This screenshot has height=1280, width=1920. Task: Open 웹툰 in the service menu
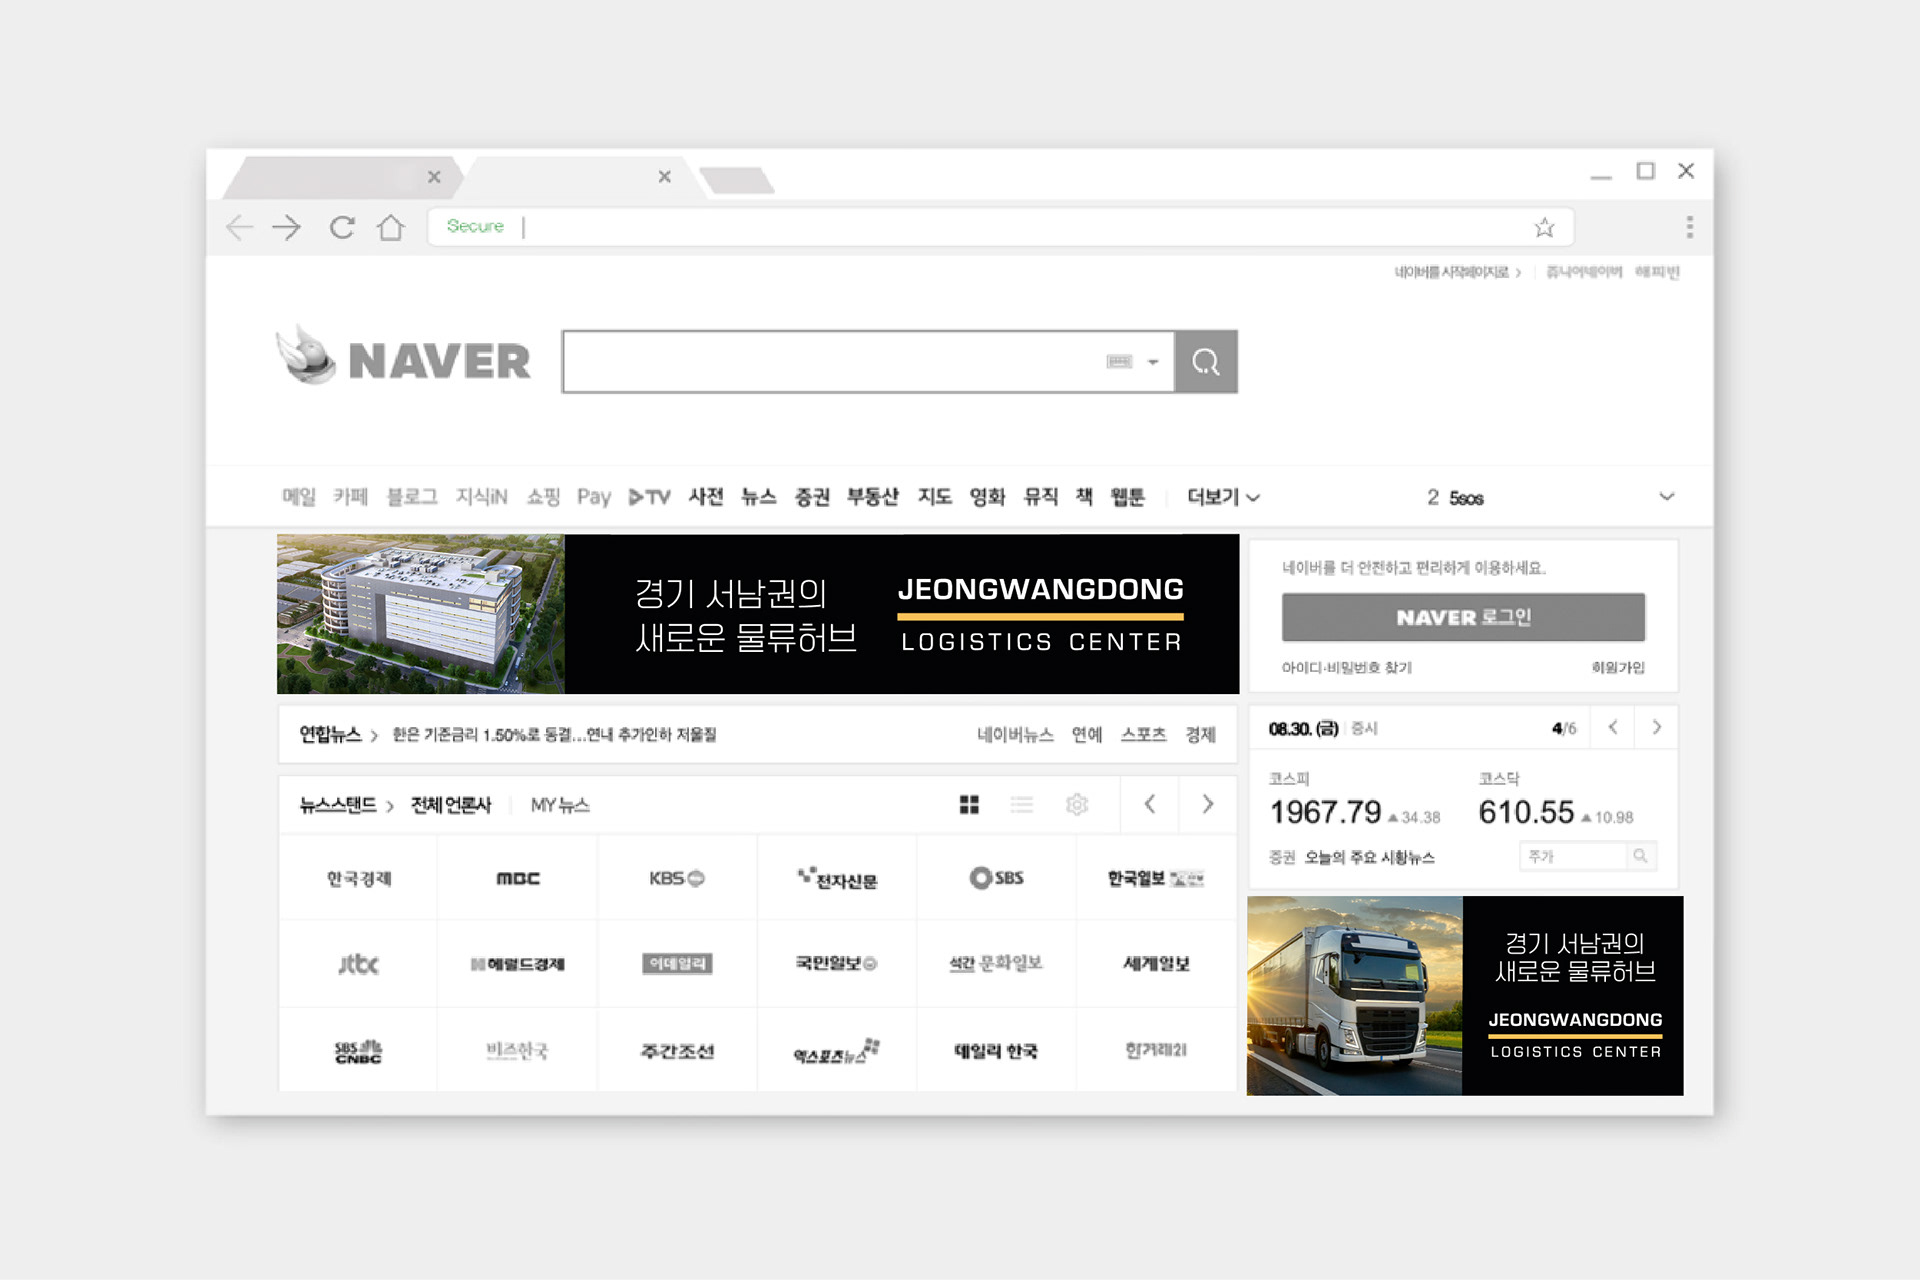1127,497
